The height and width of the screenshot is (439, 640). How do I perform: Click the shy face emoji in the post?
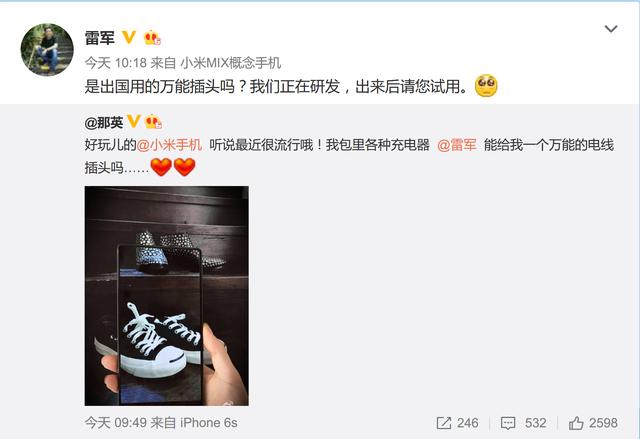486,86
